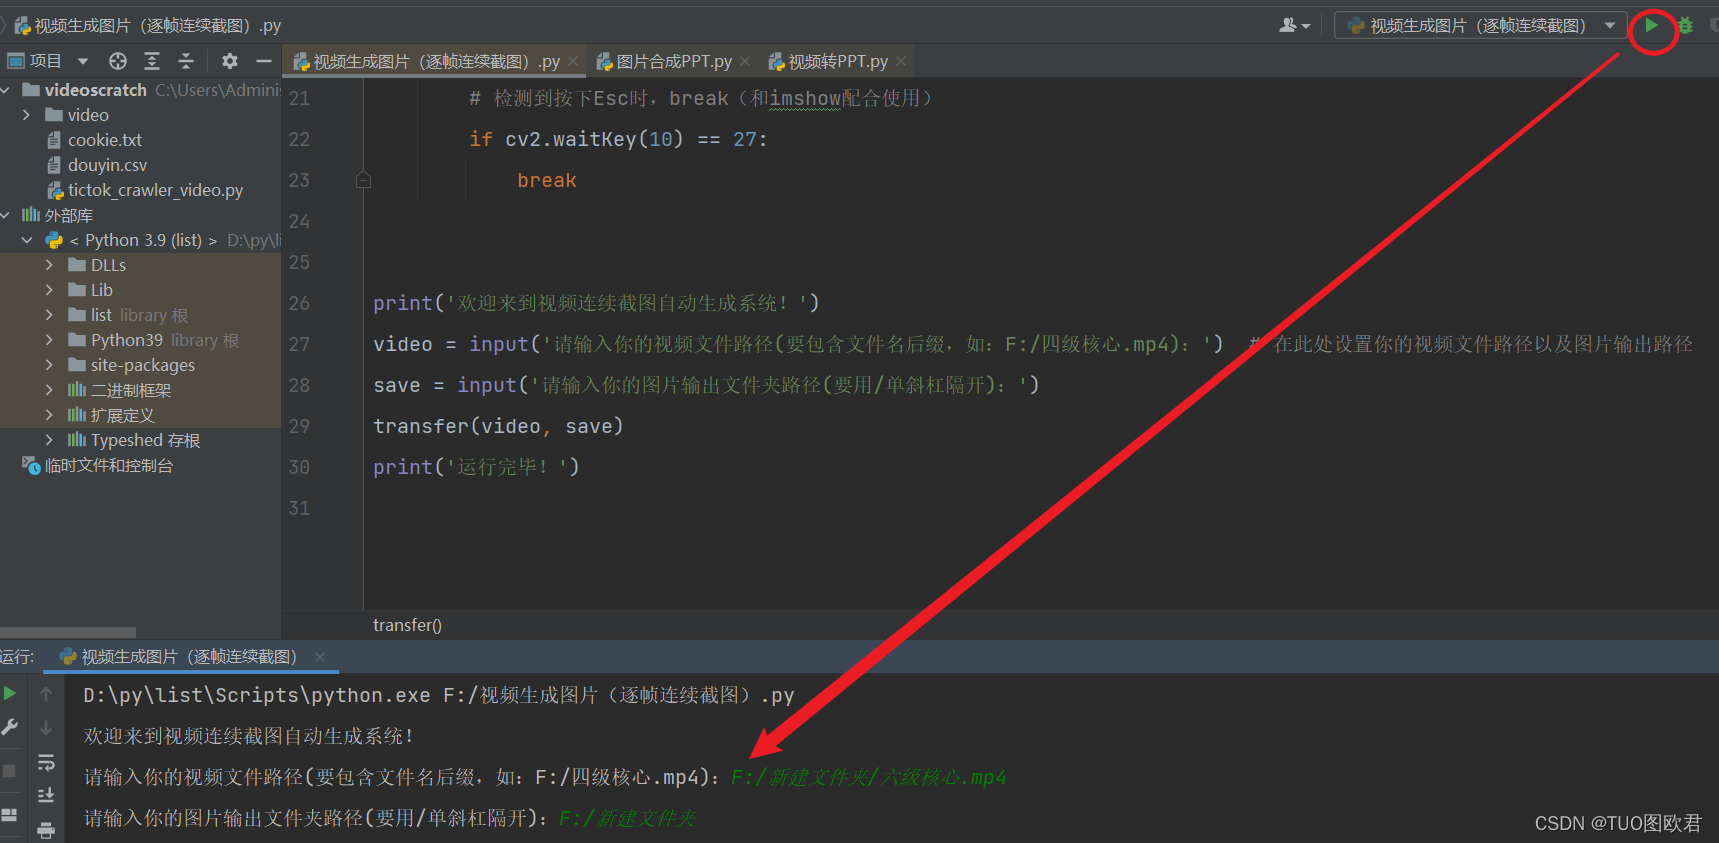Click the run panel layout icon
This screenshot has height=843, width=1719.
pyautogui.click(x=9, y=815)
